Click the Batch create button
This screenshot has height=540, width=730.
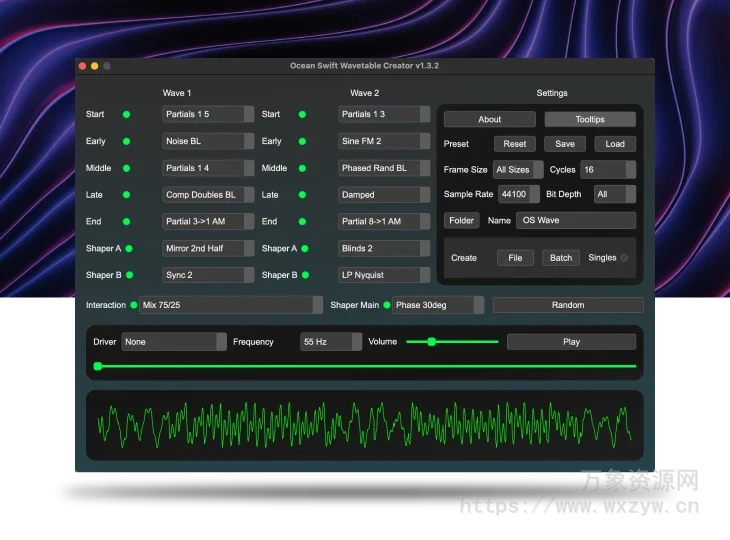pyautogui.click(x=561, y=258)
